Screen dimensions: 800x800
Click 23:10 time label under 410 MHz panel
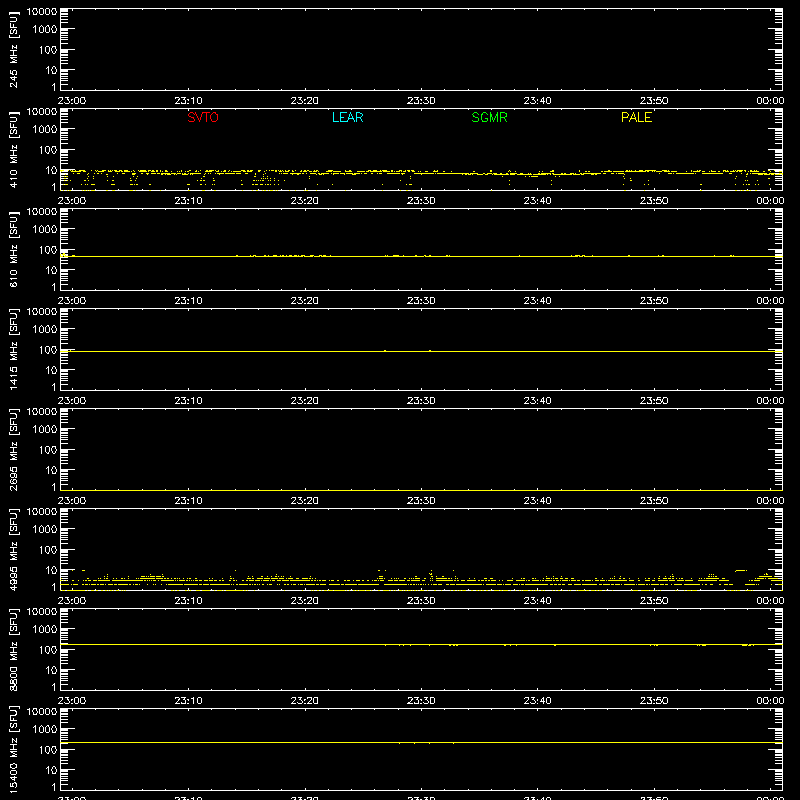click(188, 201)
